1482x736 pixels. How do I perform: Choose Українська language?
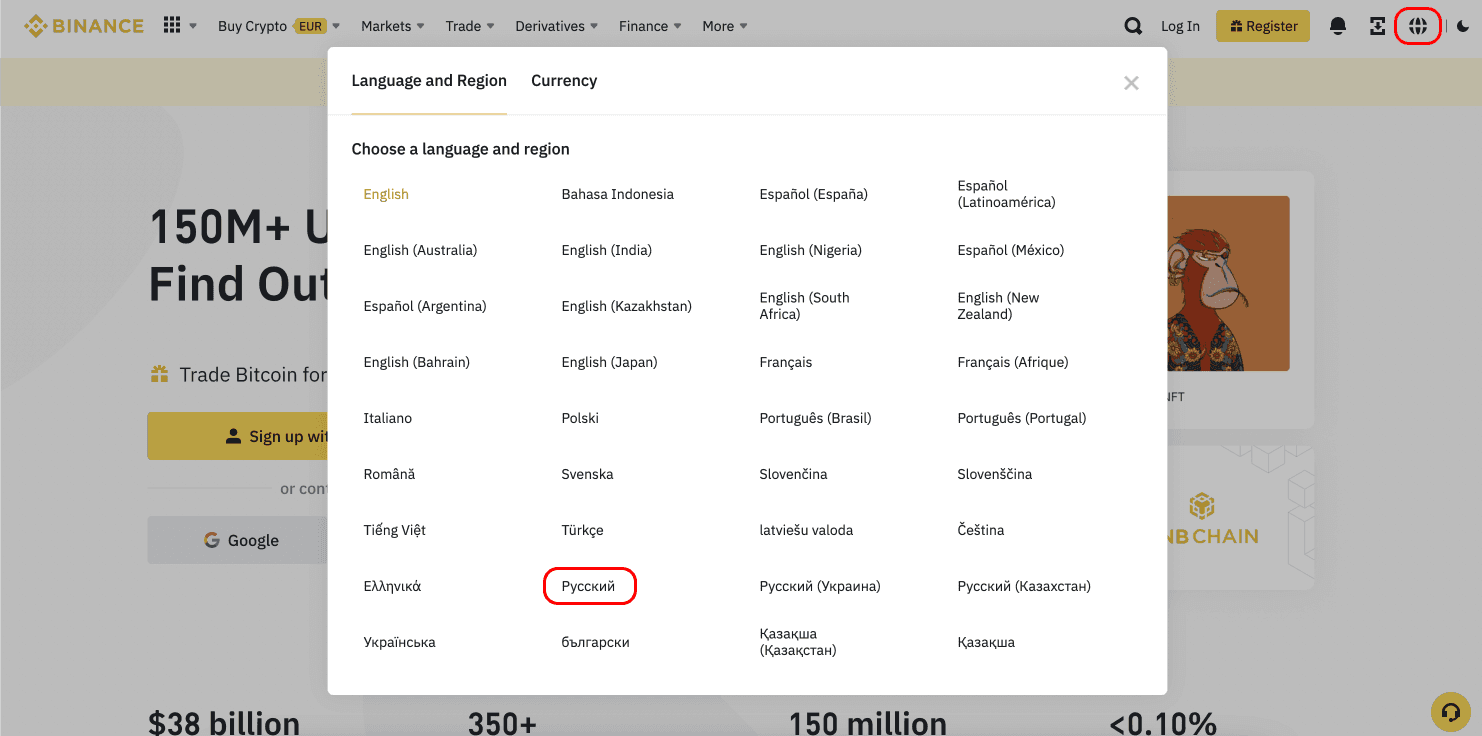click(400, 642)
